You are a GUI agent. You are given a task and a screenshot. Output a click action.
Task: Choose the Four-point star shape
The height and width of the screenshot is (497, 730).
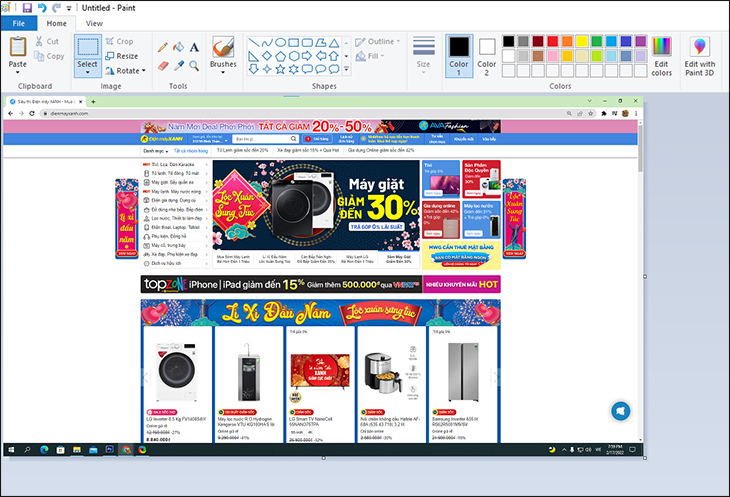coord(267,69)
